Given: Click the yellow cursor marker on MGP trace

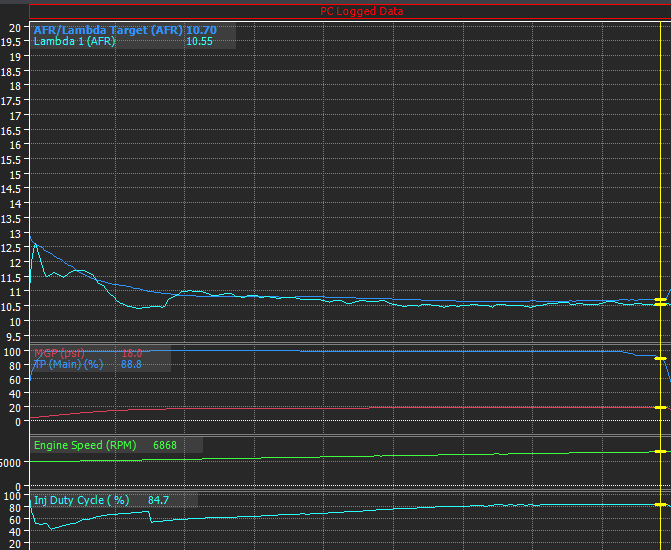Looking at the screenshot, I should pos(660,407).
